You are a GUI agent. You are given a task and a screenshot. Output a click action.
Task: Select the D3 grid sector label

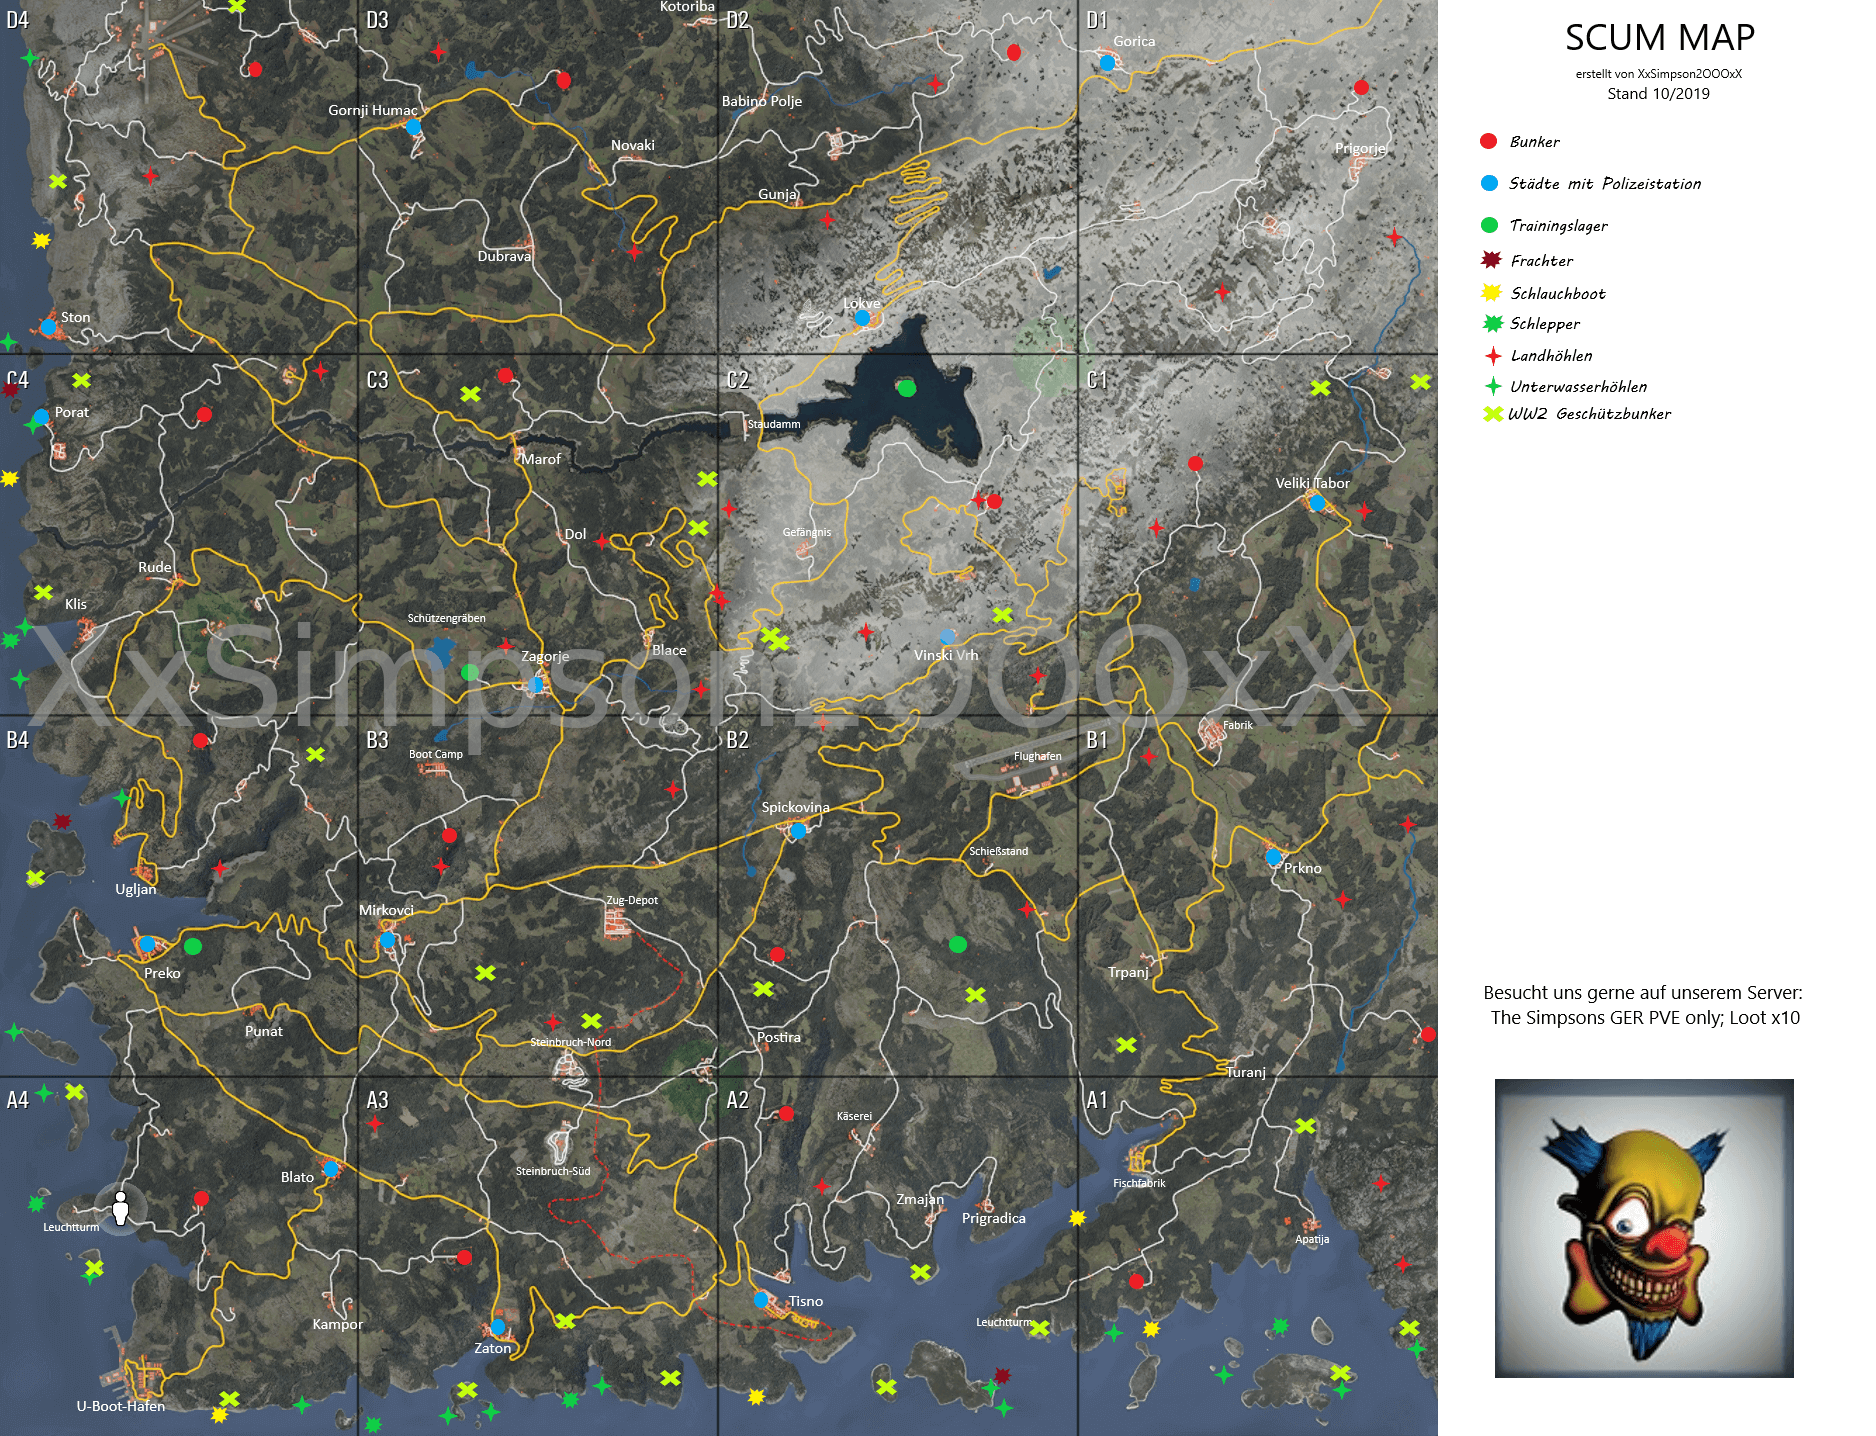377,20
